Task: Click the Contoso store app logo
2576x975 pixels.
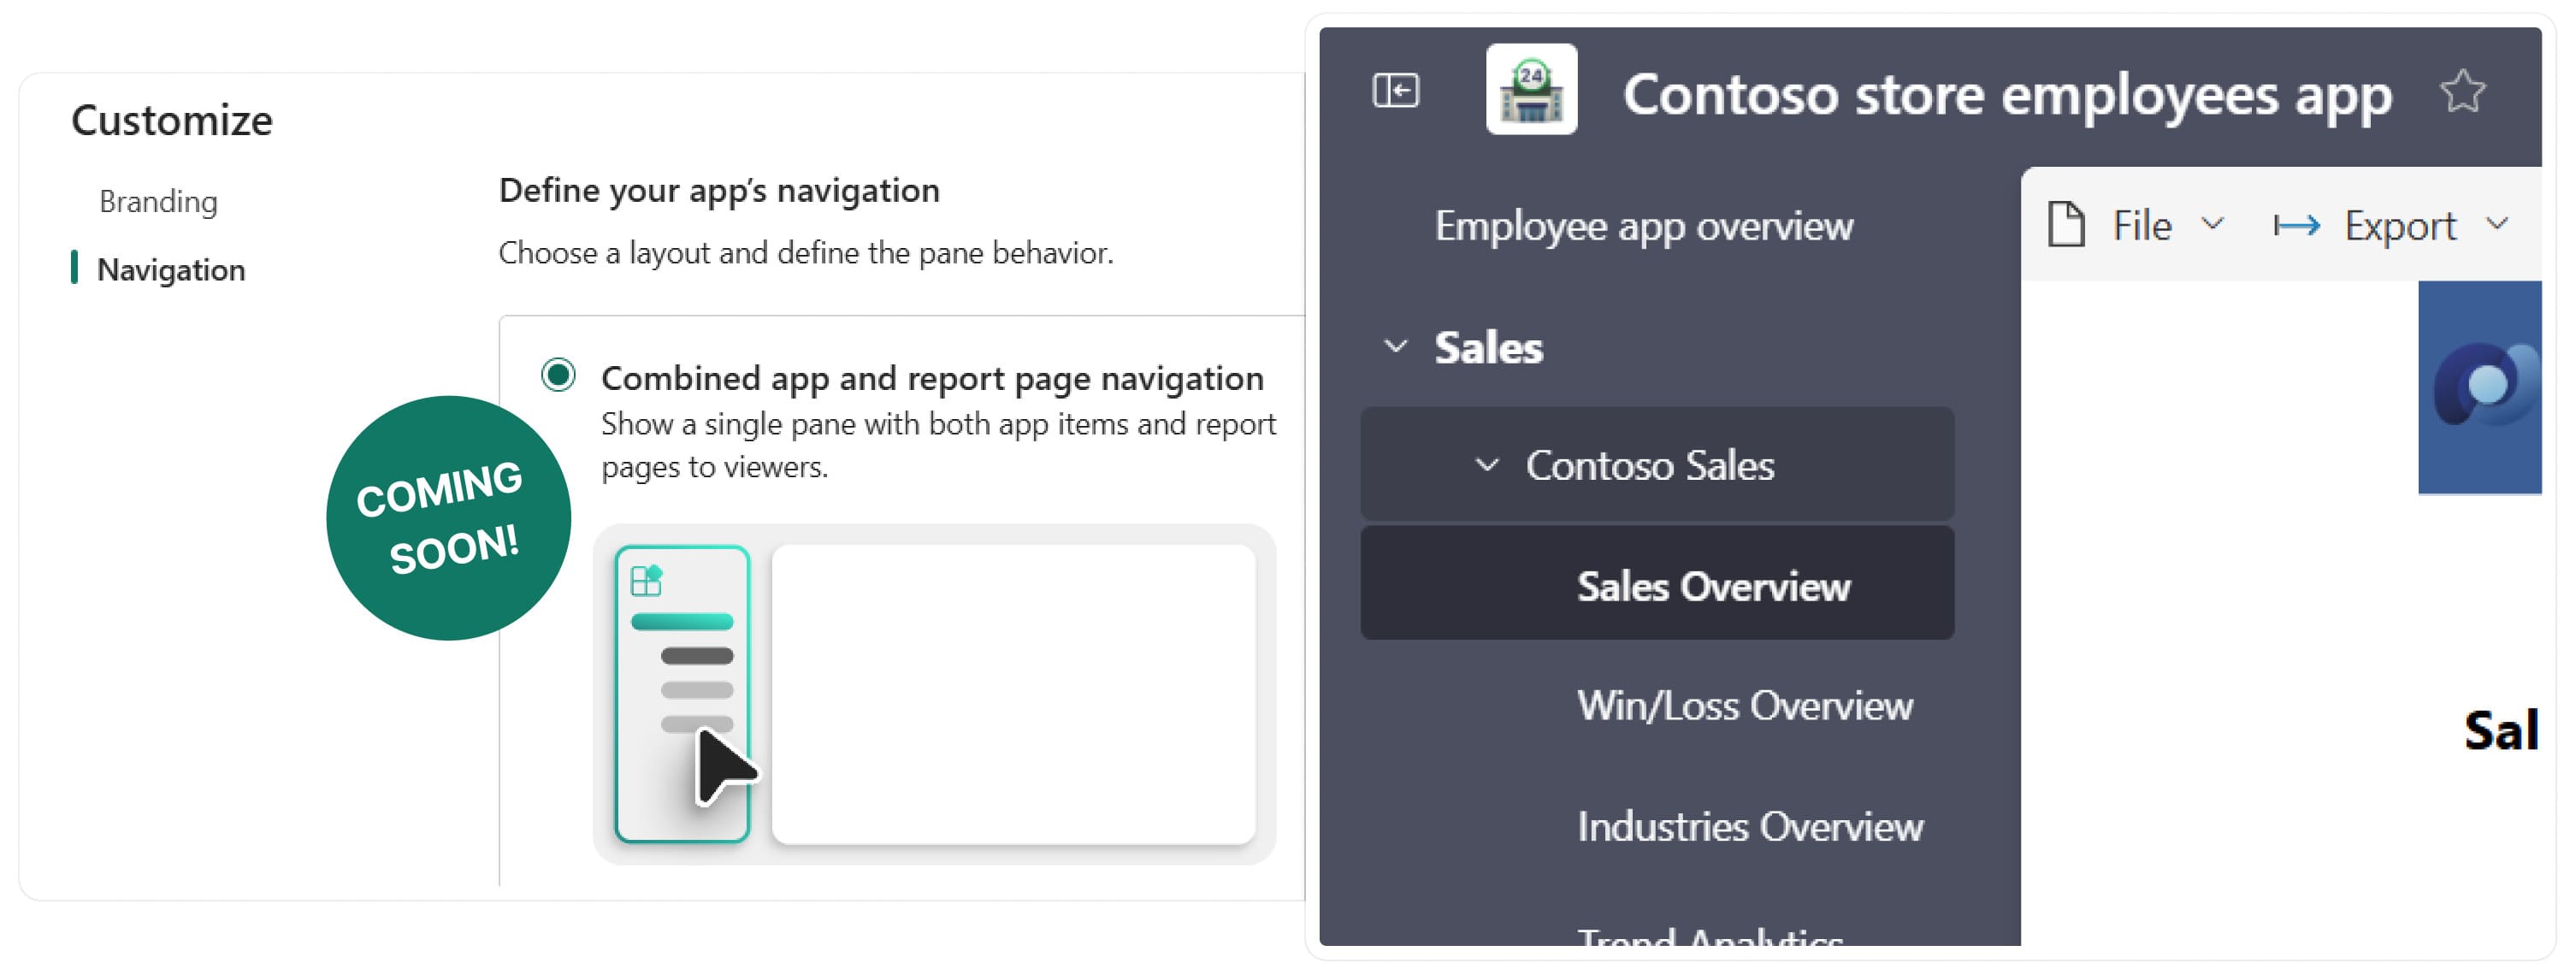Action: (1530, 90)
